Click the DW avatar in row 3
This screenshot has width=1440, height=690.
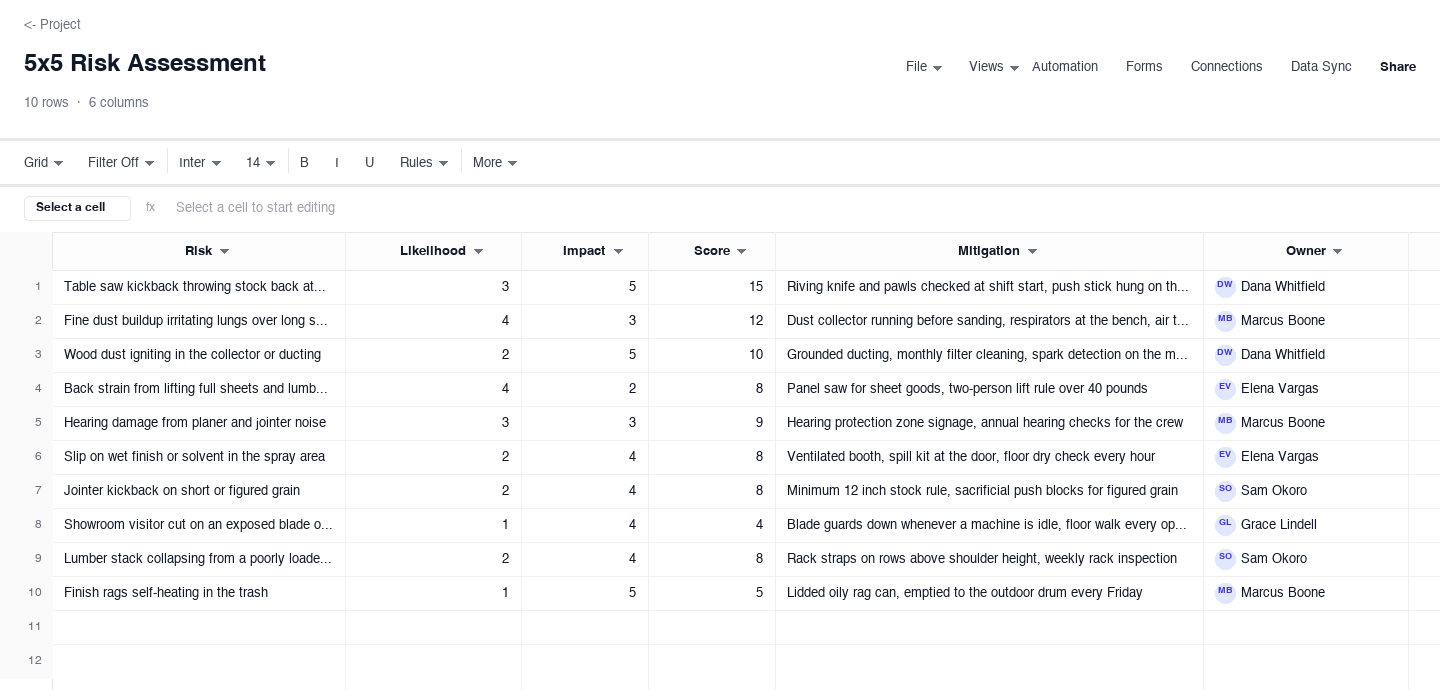(x=1225, y=355)
